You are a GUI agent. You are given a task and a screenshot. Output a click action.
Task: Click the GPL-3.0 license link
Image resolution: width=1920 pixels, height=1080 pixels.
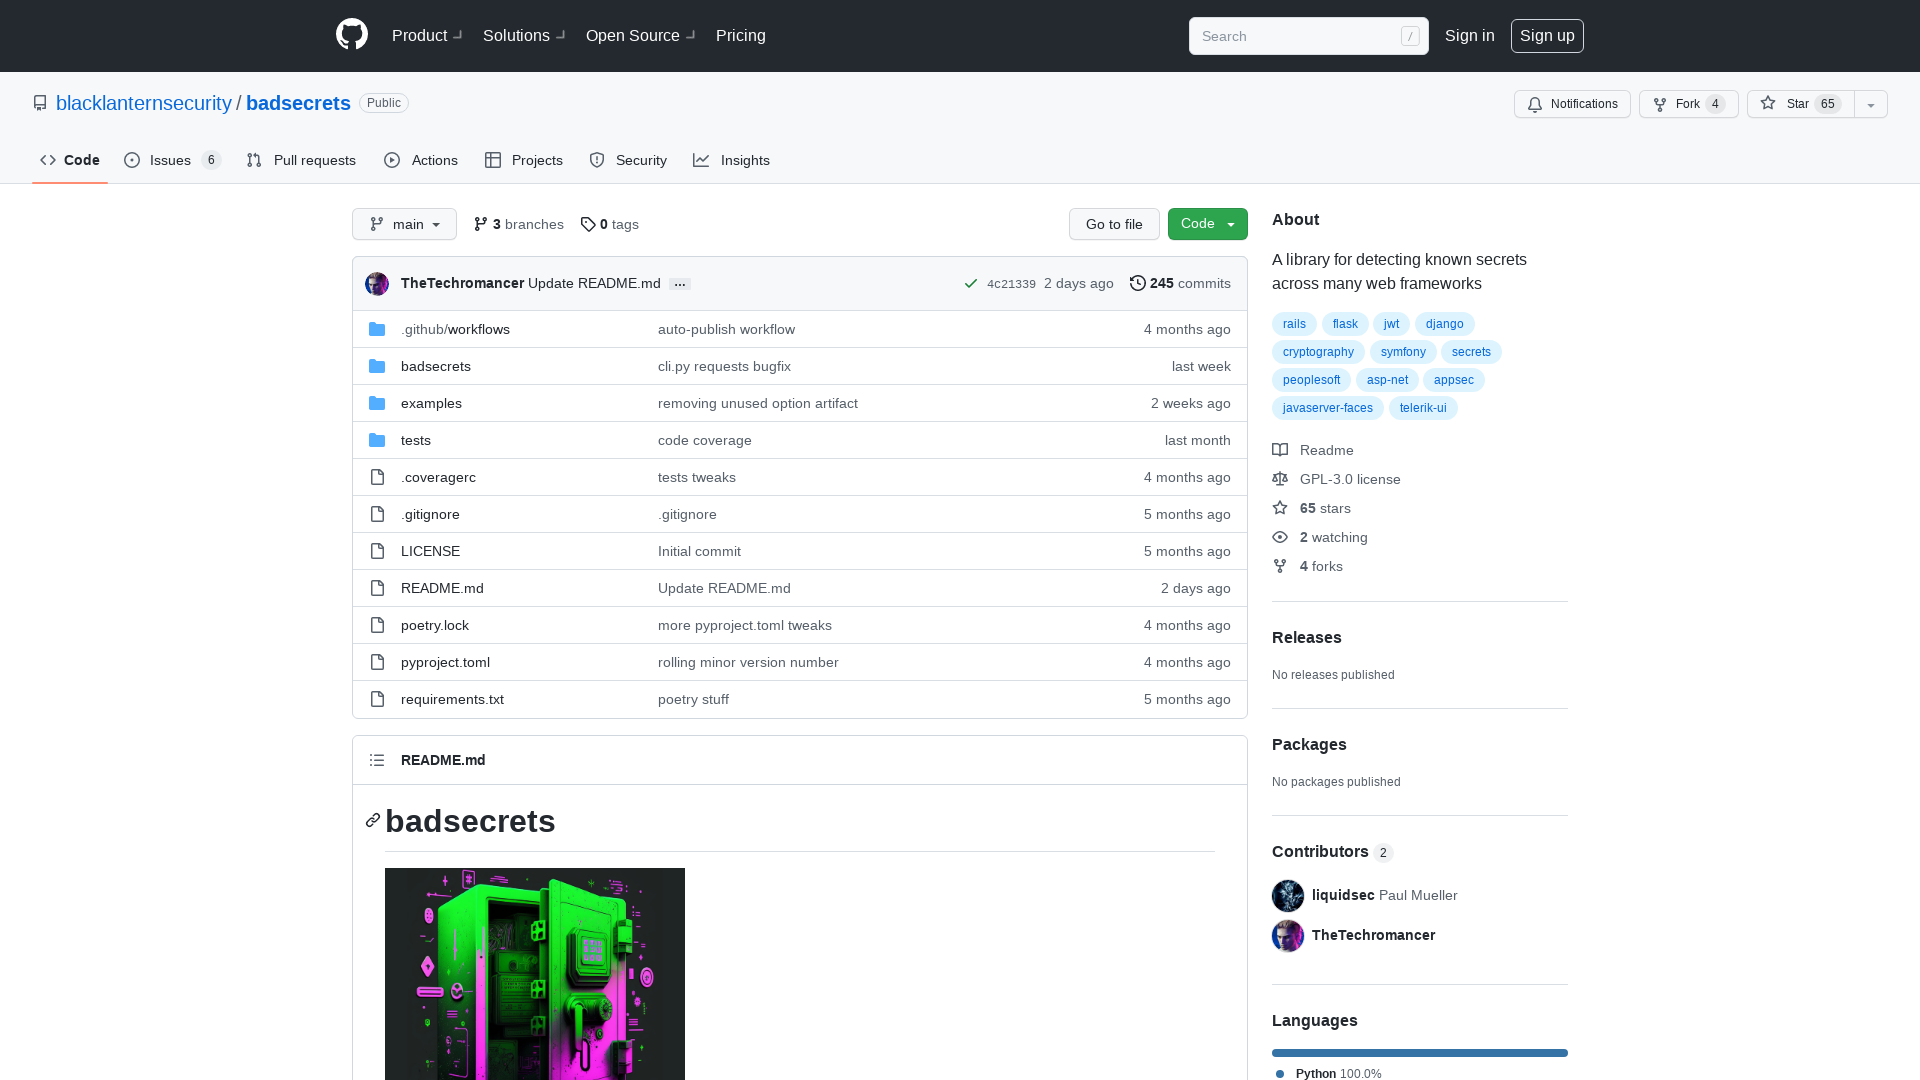pyautogui.click(x=1349, y=477)
